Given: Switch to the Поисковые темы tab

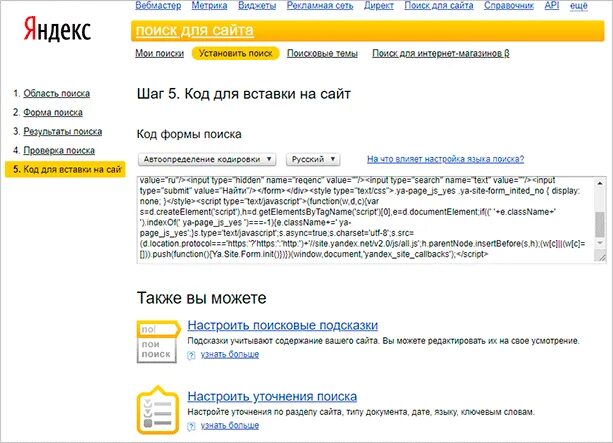Looking at the screenshot, I should pos(322,54).
